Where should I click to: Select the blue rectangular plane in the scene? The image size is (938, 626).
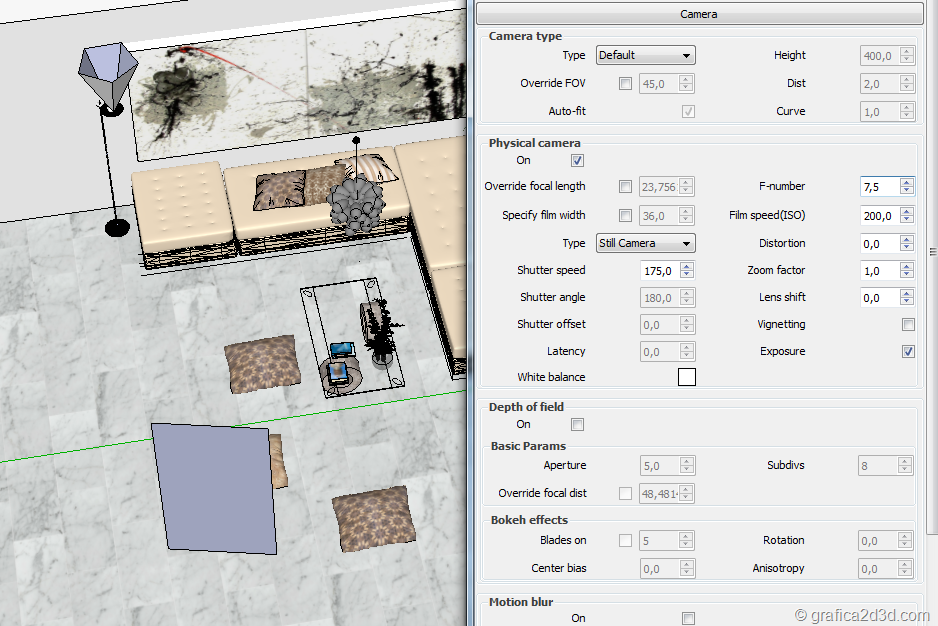(x=214, y=486)
